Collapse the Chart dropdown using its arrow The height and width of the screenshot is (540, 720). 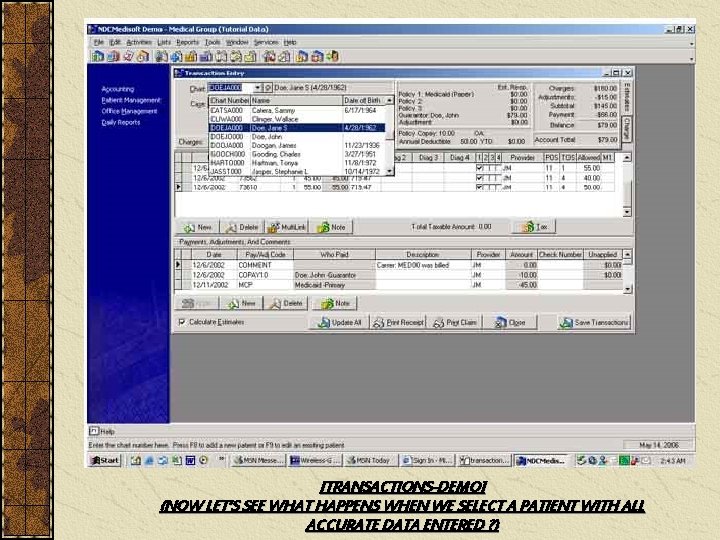pos(258,88)
